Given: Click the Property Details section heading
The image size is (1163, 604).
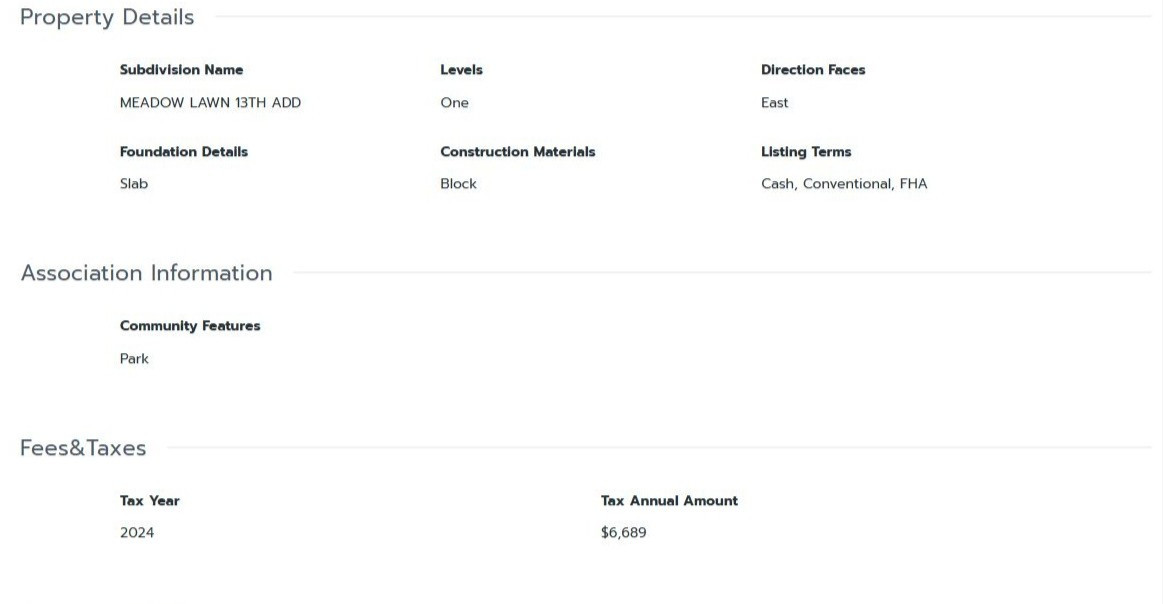Looking at the screenshot, I should 107,17.
